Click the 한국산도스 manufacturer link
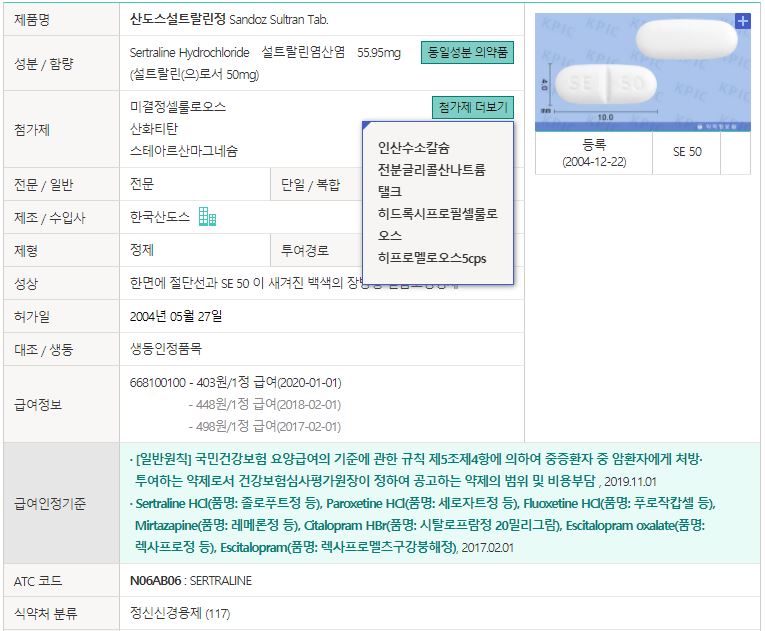 [160, 217]
